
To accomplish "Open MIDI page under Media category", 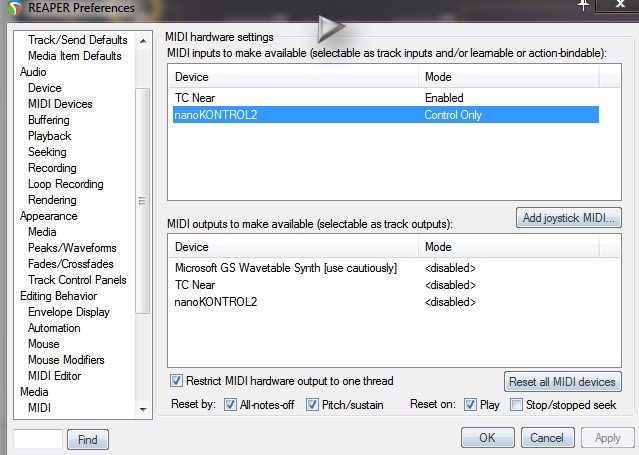I will pyautogui.click(x=39, y=408).
